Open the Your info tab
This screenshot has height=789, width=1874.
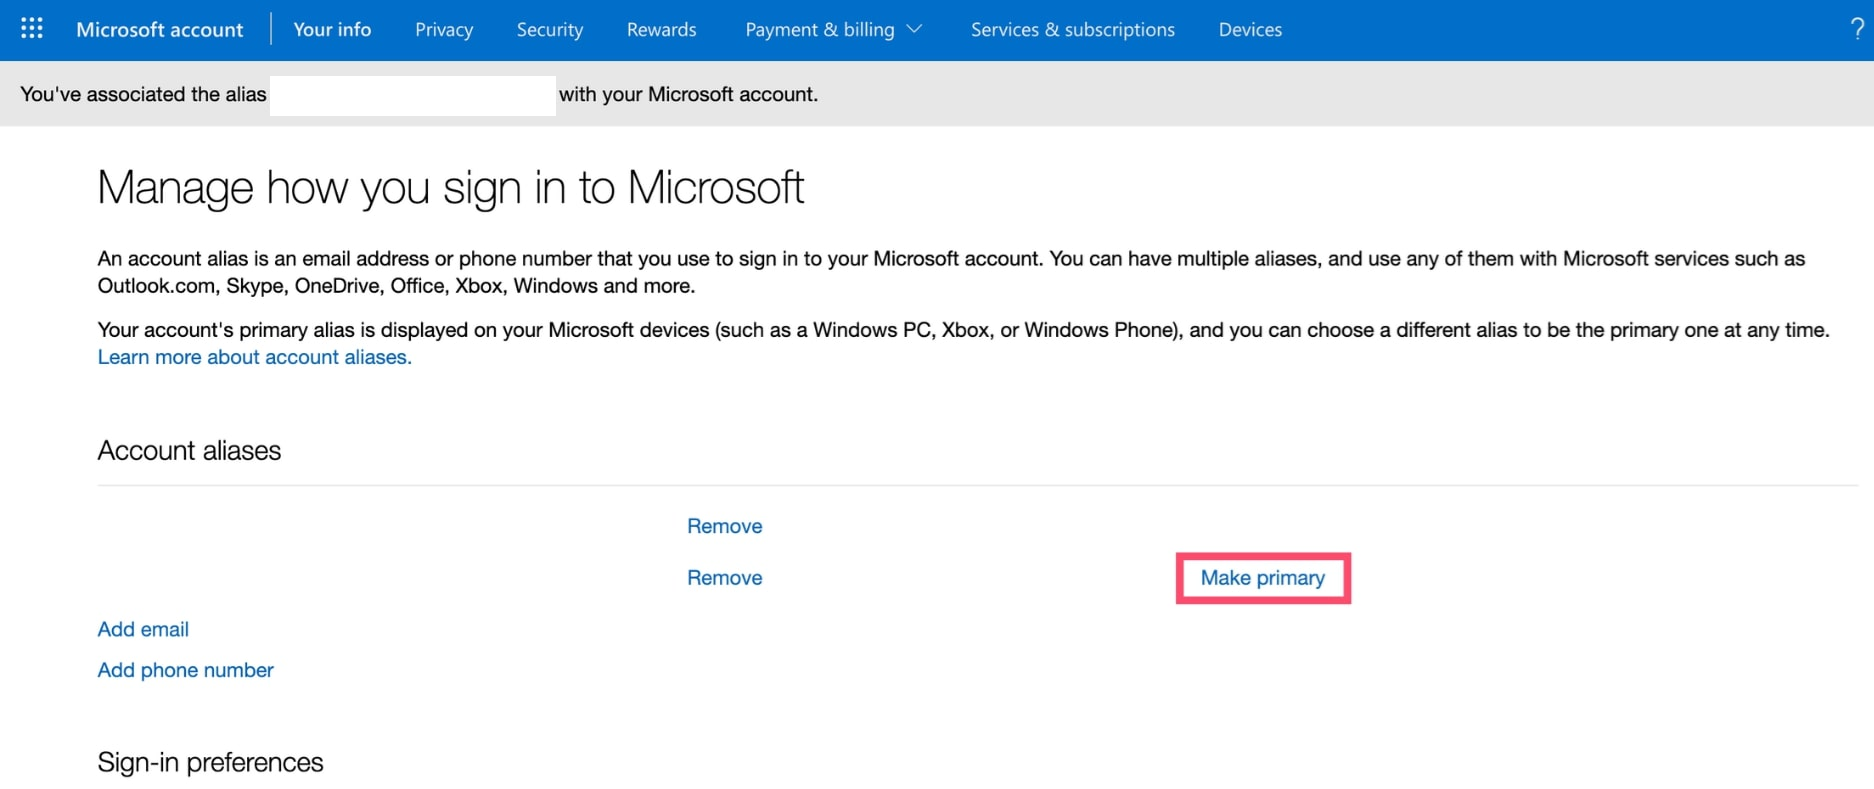tap(332, 30)
